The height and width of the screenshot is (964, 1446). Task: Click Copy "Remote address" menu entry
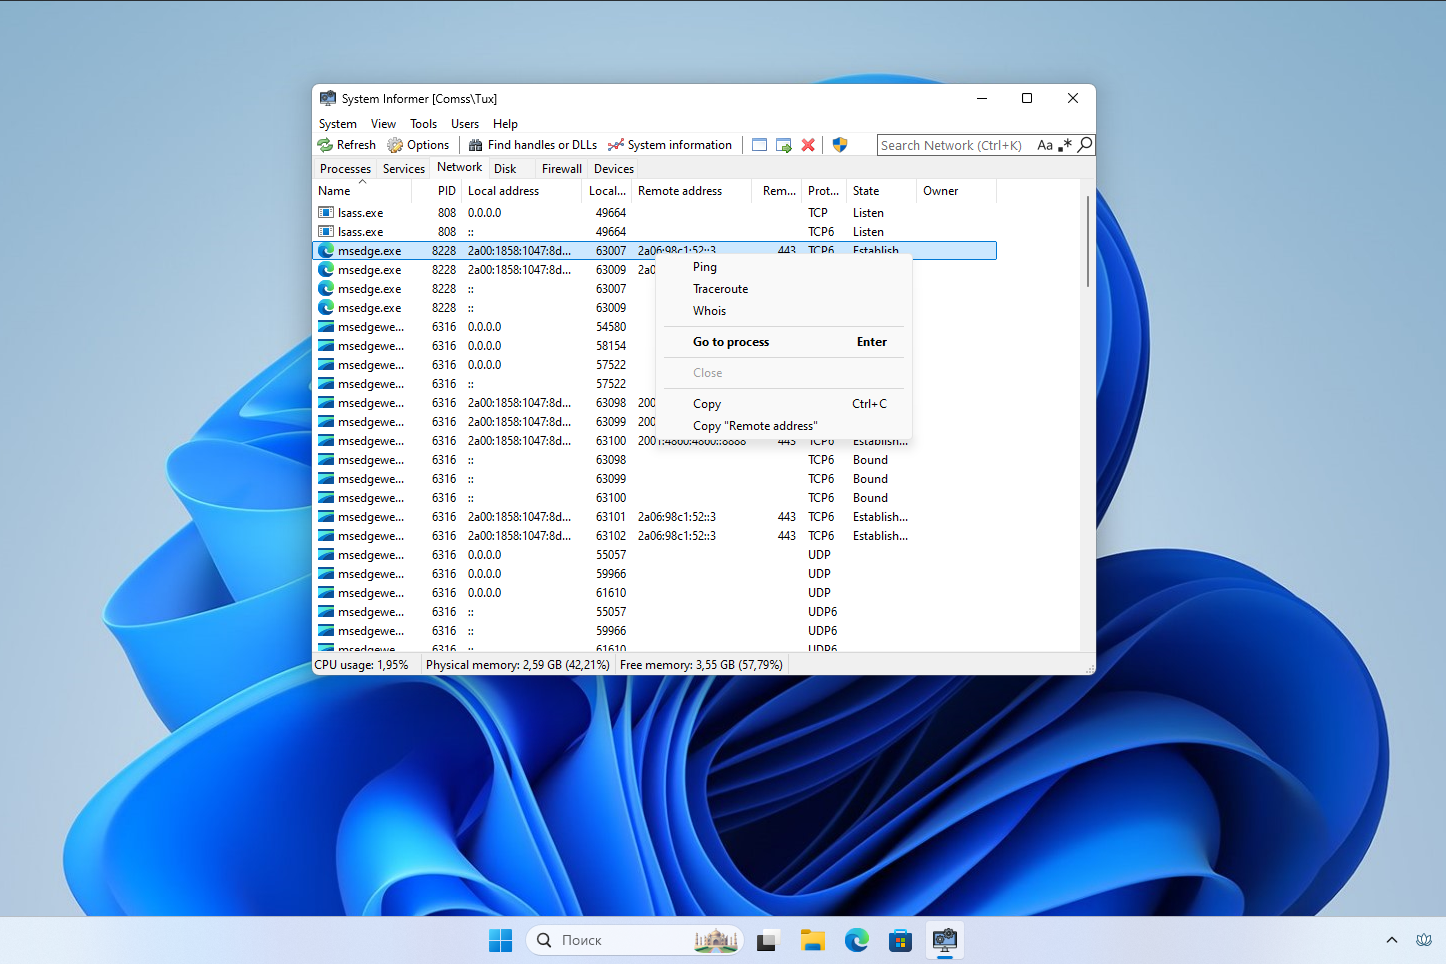(x=755, y=426)
